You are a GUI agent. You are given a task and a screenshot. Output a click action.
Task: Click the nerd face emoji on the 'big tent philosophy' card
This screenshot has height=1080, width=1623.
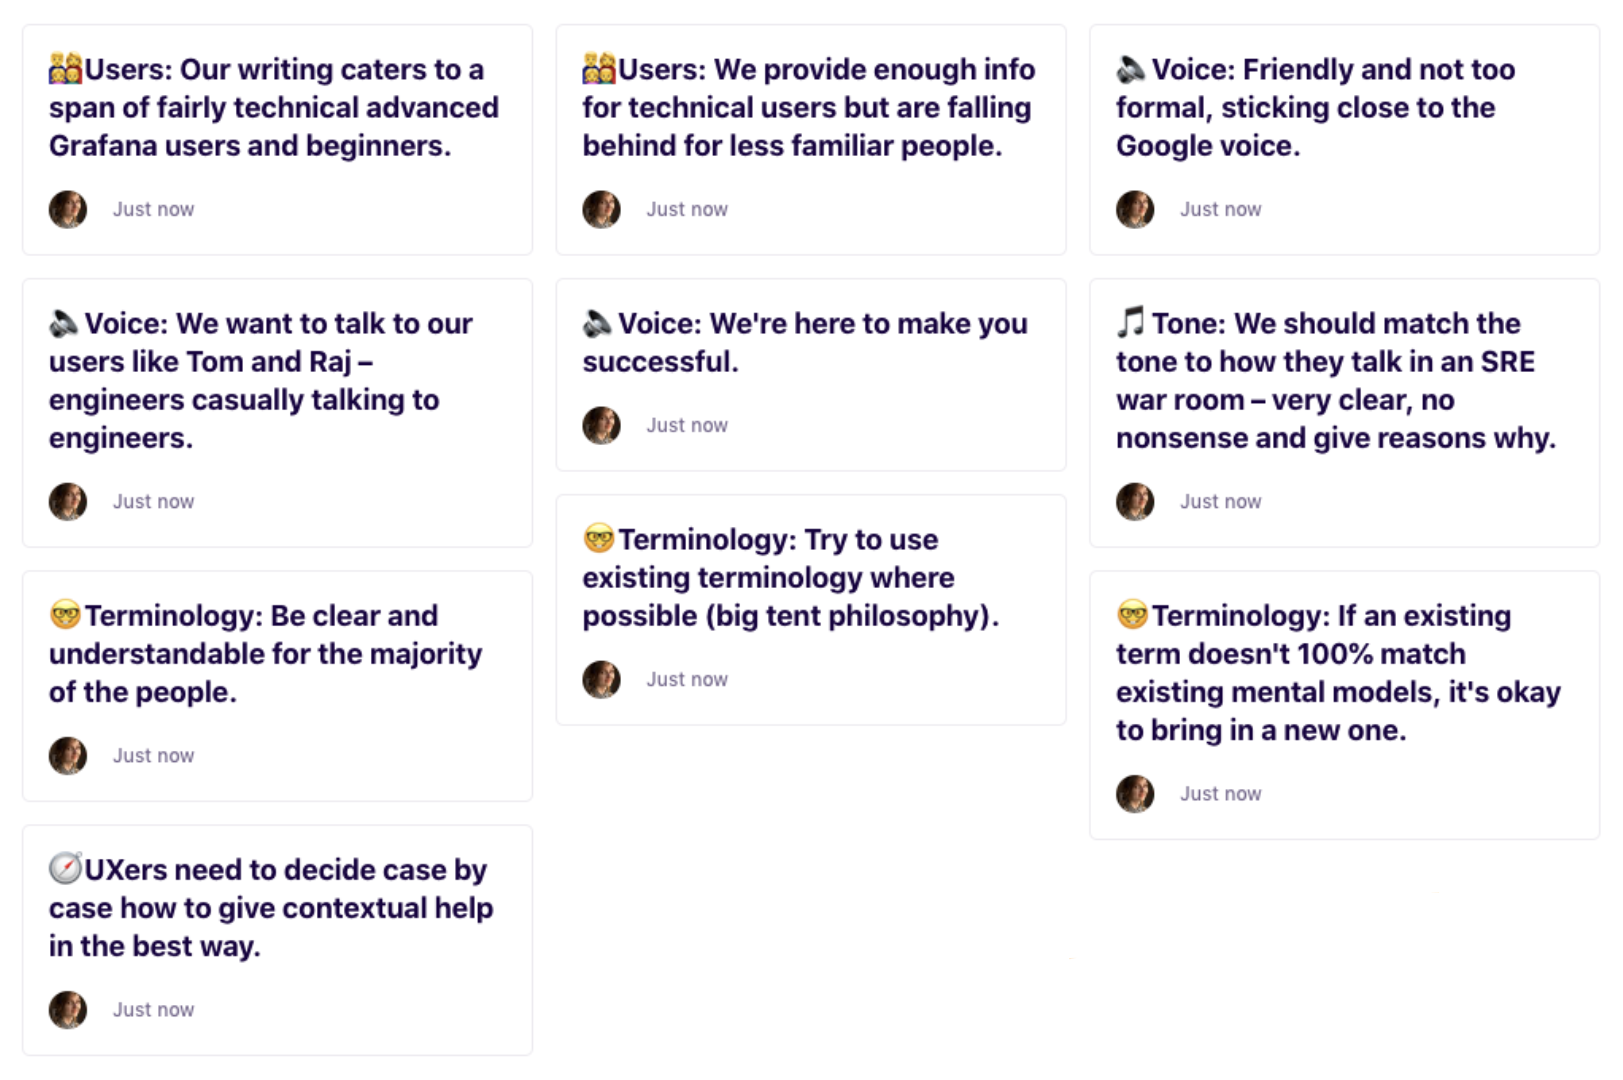pyautogui.click(x=599, y=538)
